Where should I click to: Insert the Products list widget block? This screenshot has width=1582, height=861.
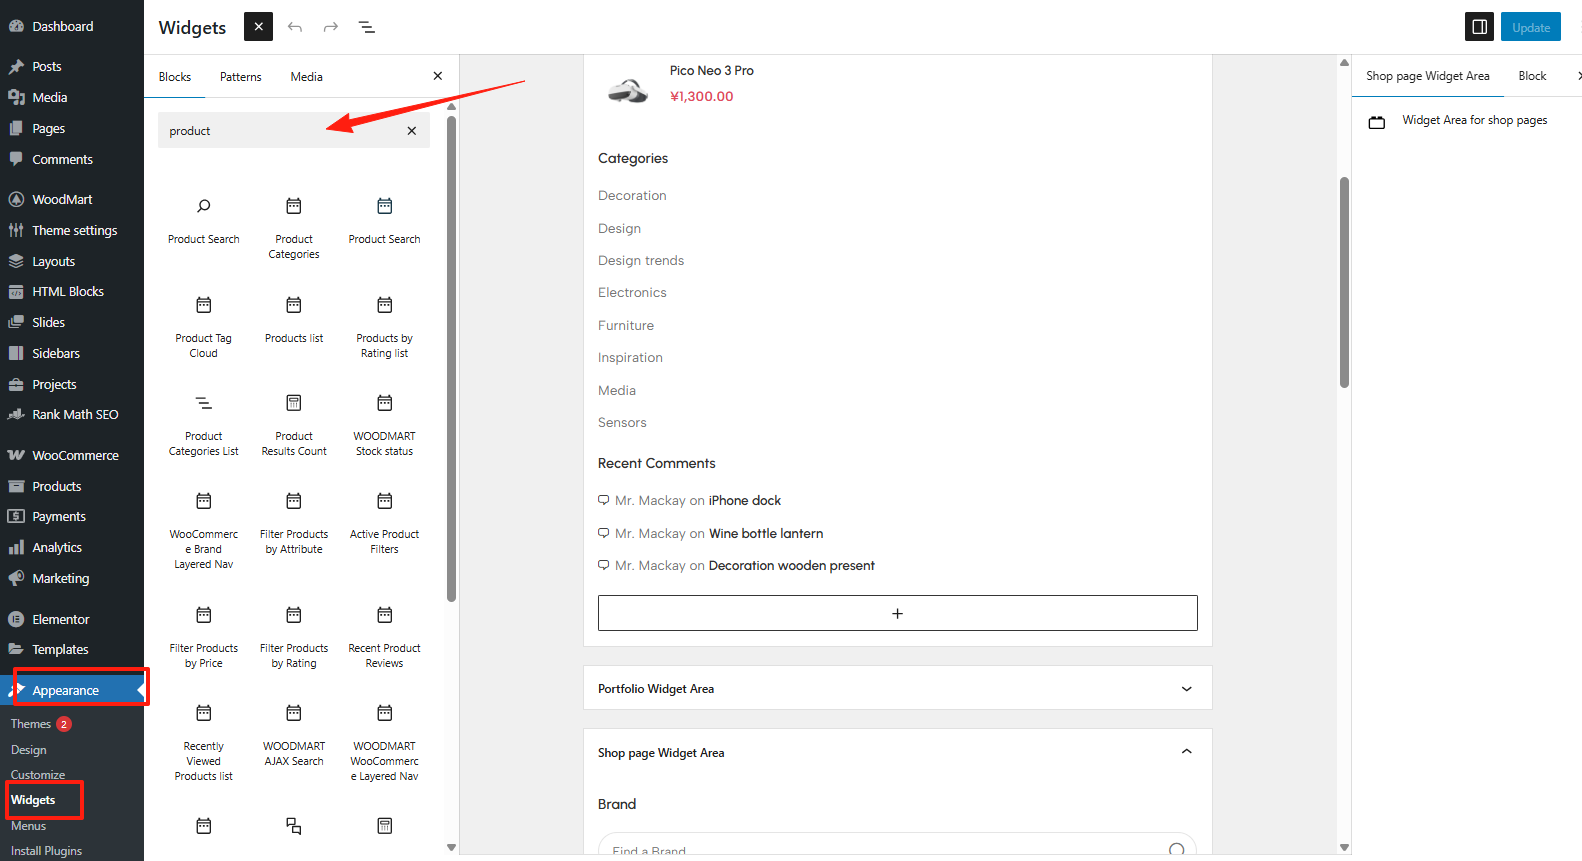(x=294, y=319)
